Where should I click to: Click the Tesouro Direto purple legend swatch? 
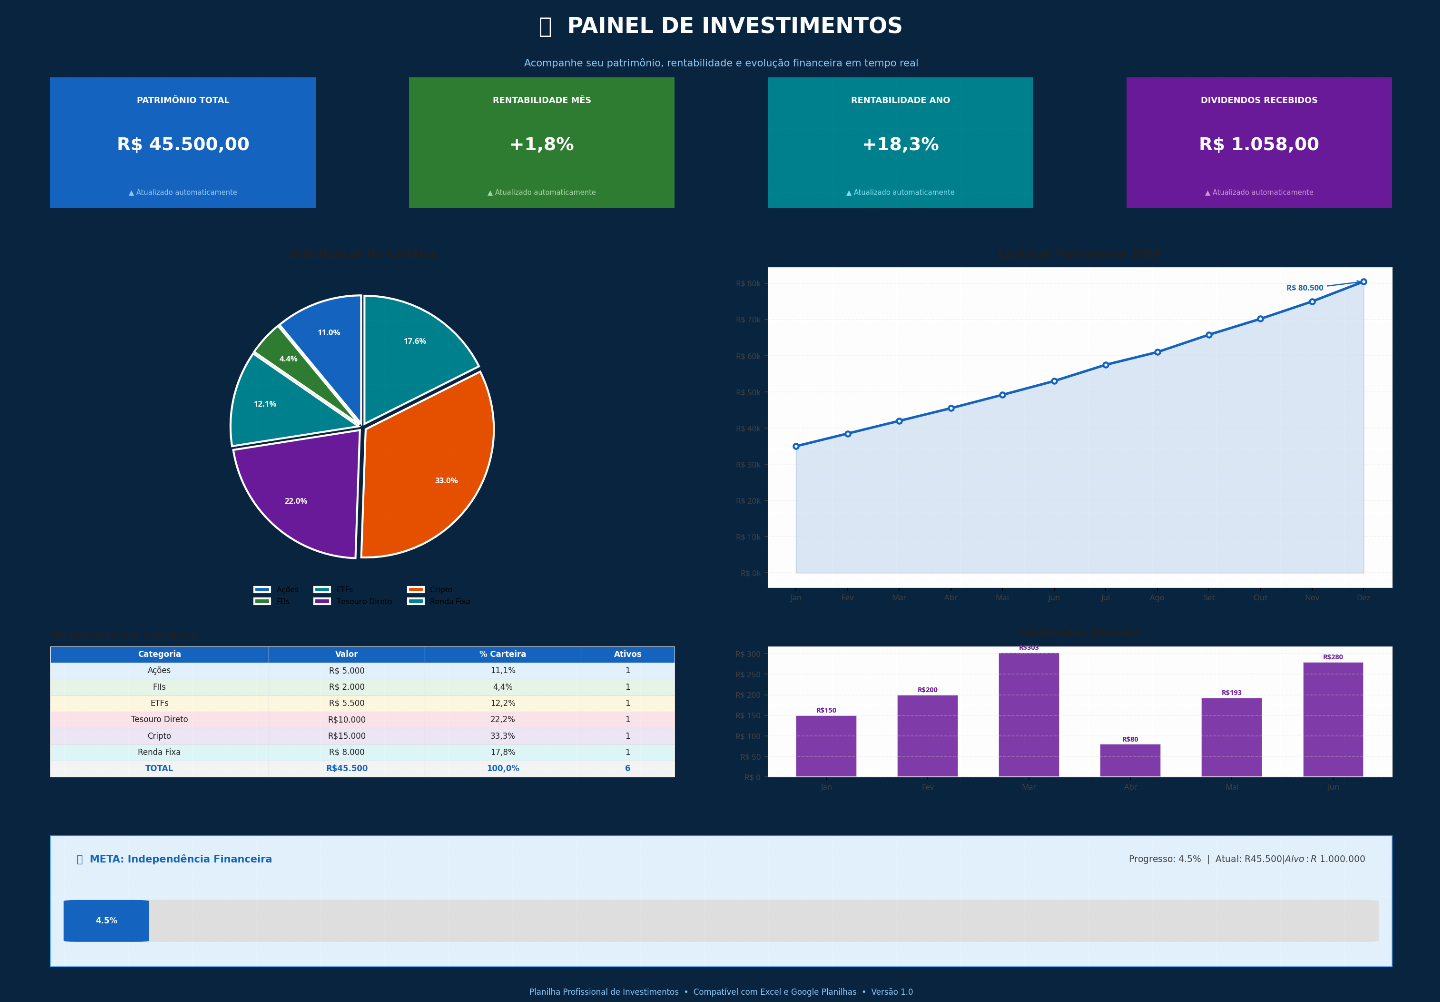pyautogui.click(x=322, y=601)
